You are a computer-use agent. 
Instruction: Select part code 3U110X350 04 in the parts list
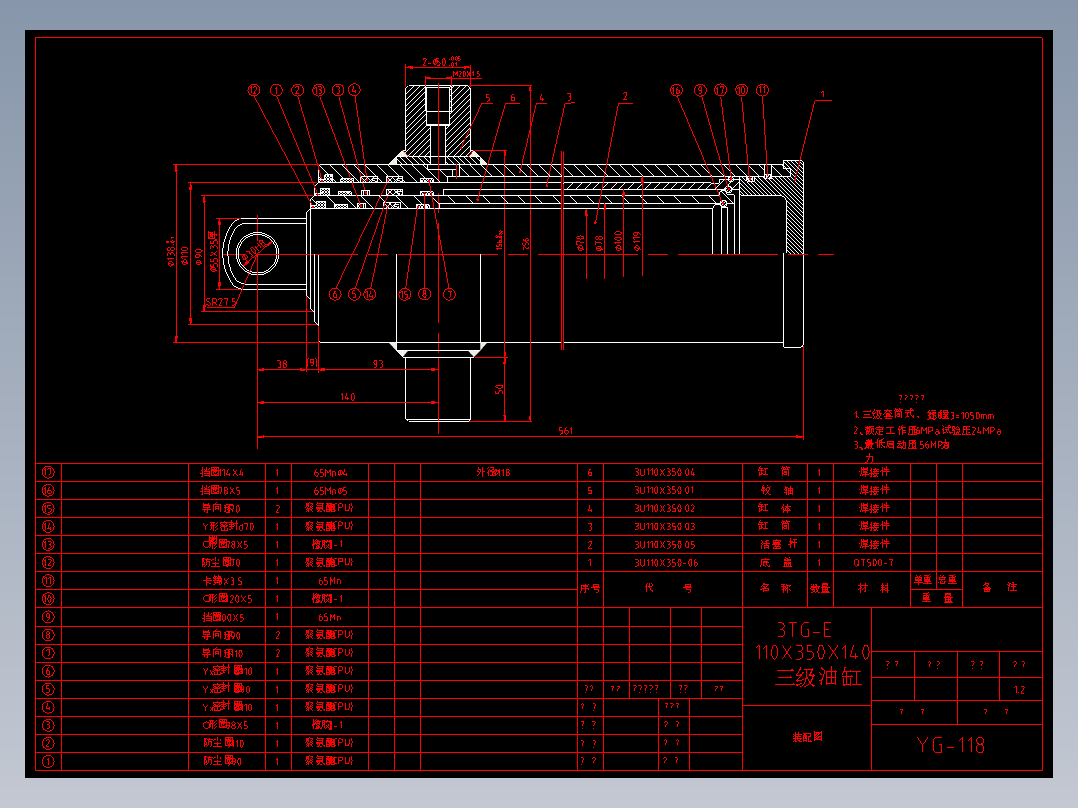[664, 472]
